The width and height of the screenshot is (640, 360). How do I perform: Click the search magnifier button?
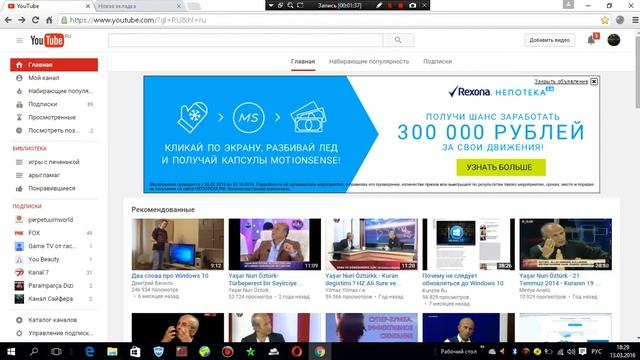tap(398, 40)
